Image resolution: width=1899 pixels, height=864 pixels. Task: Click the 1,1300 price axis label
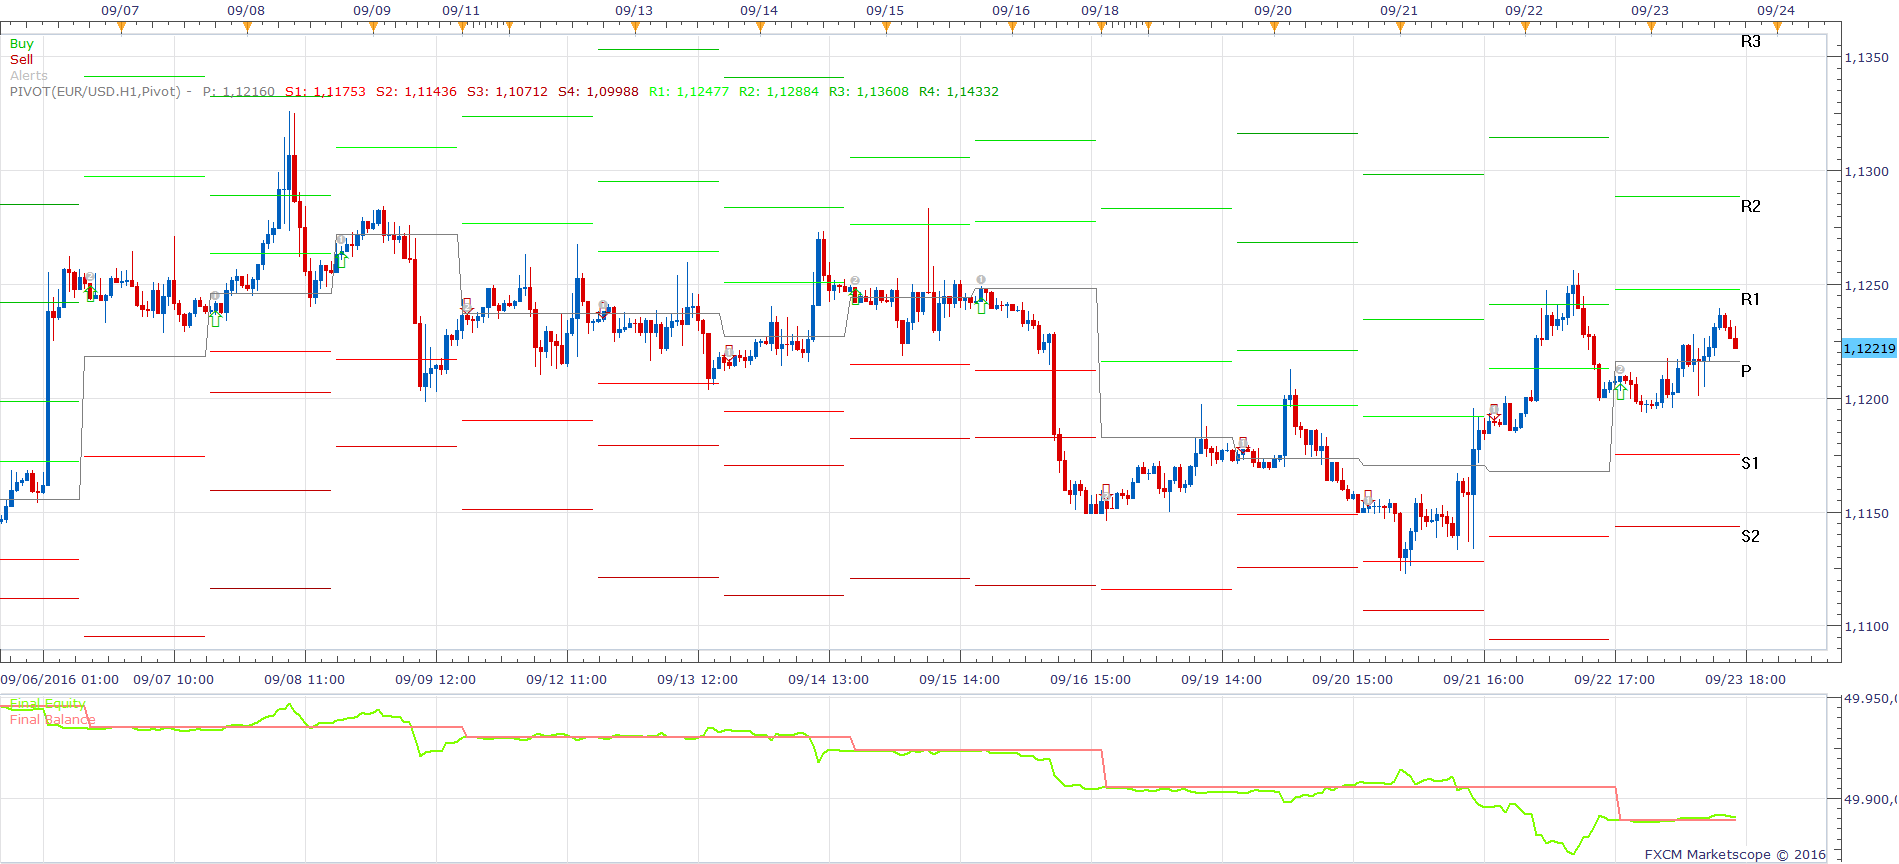[x=1867, y=172]
